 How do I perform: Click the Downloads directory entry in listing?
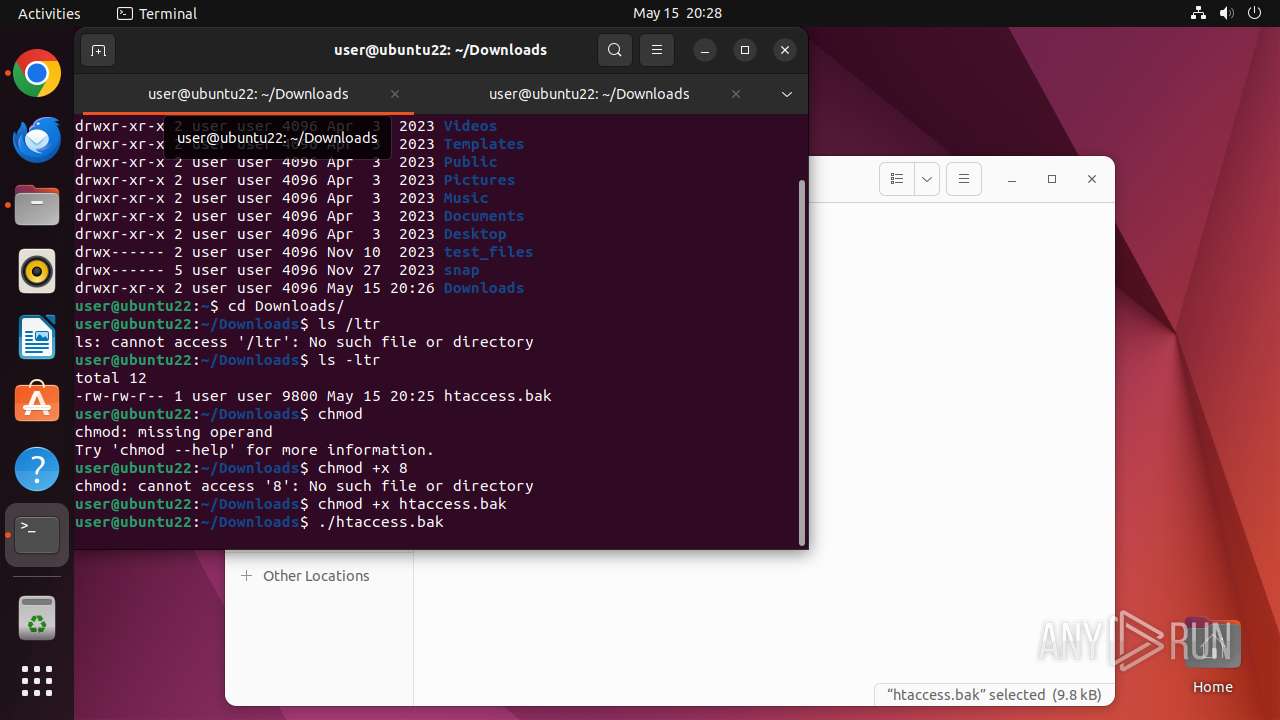484,288
